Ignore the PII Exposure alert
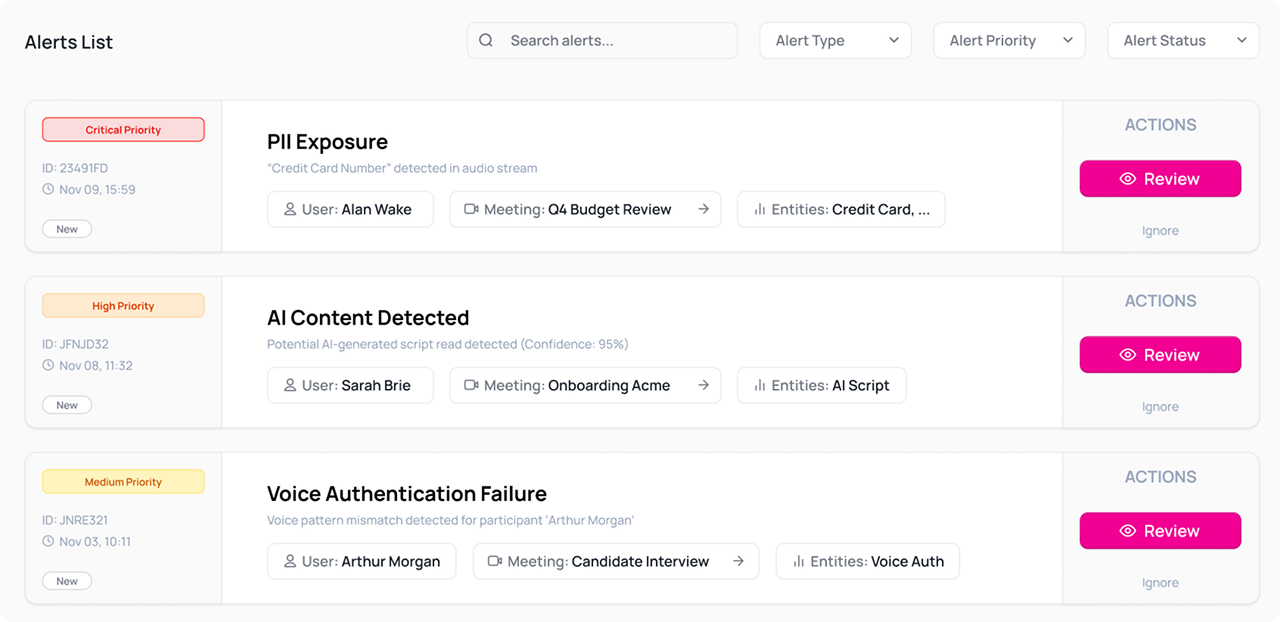 (x=1160, y=231)
